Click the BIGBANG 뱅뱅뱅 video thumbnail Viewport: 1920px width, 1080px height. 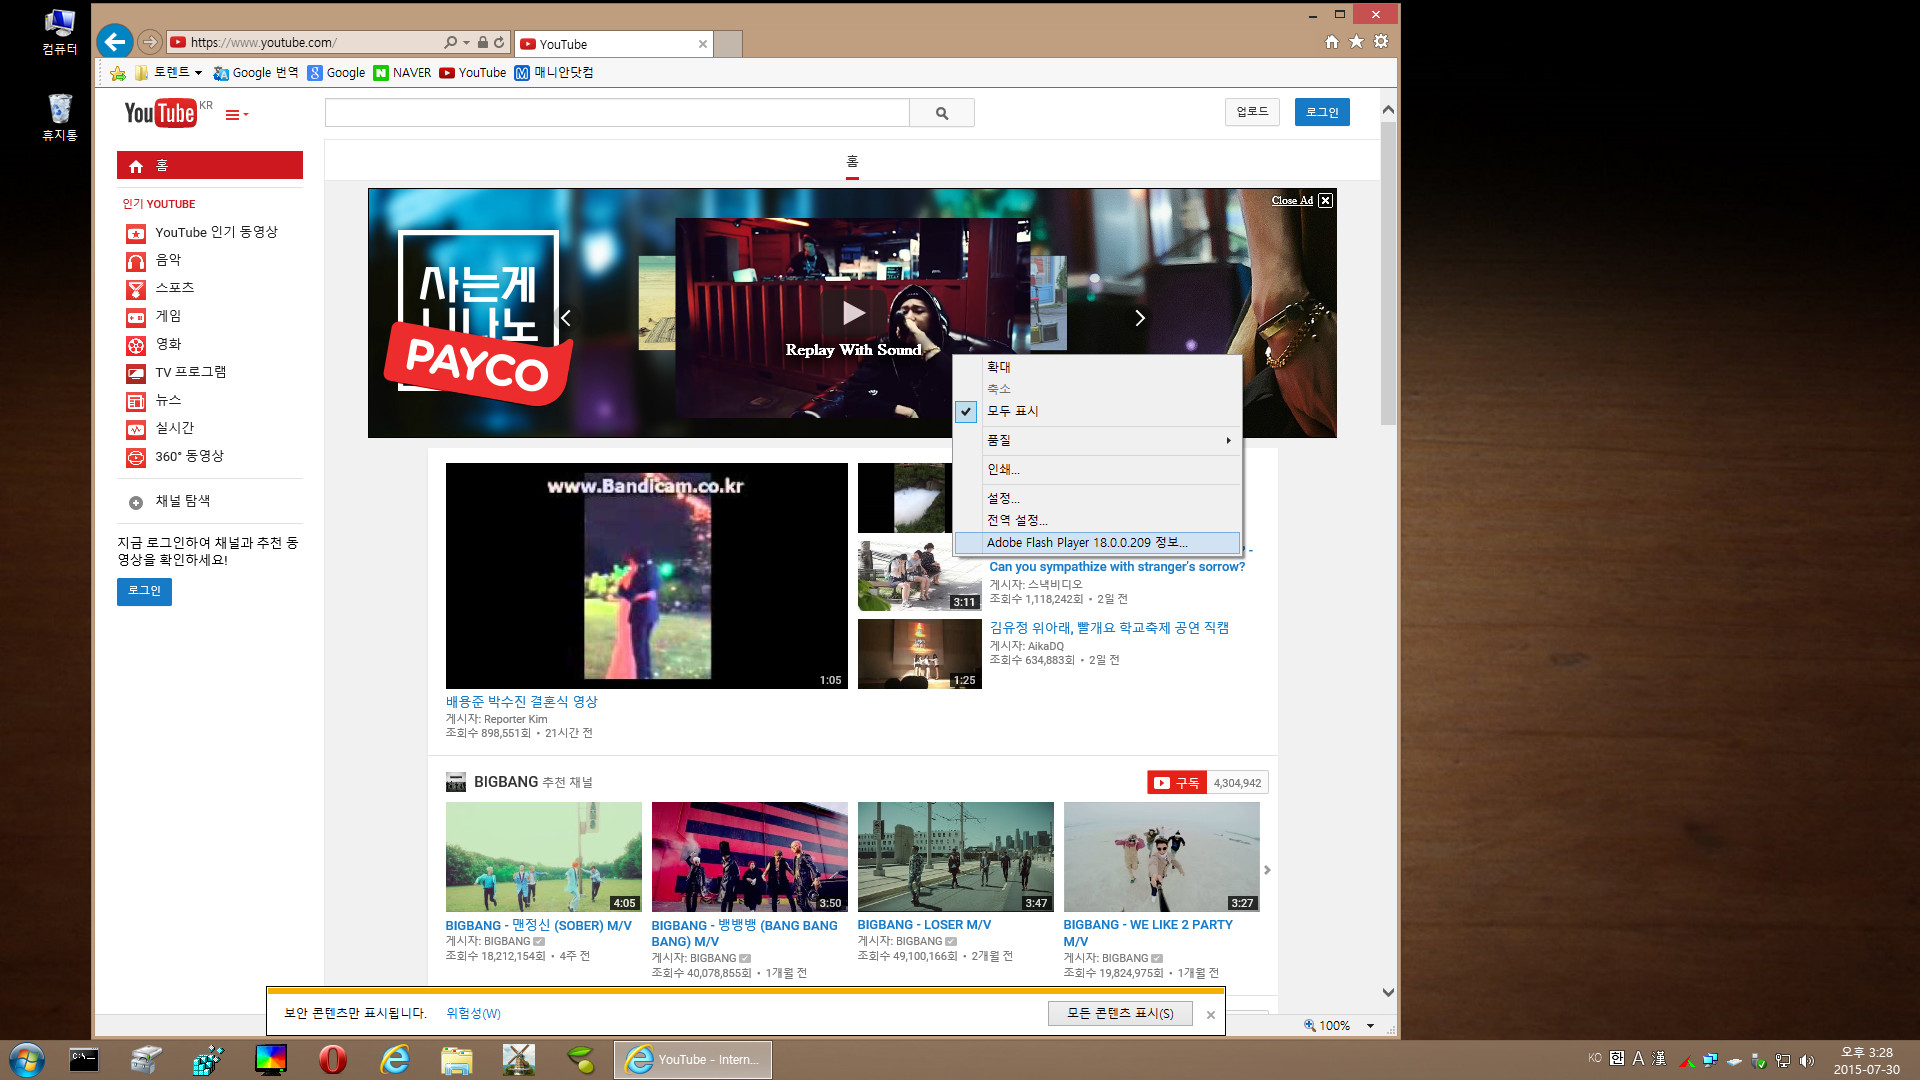pyautogui.click(x=748, y=856)
